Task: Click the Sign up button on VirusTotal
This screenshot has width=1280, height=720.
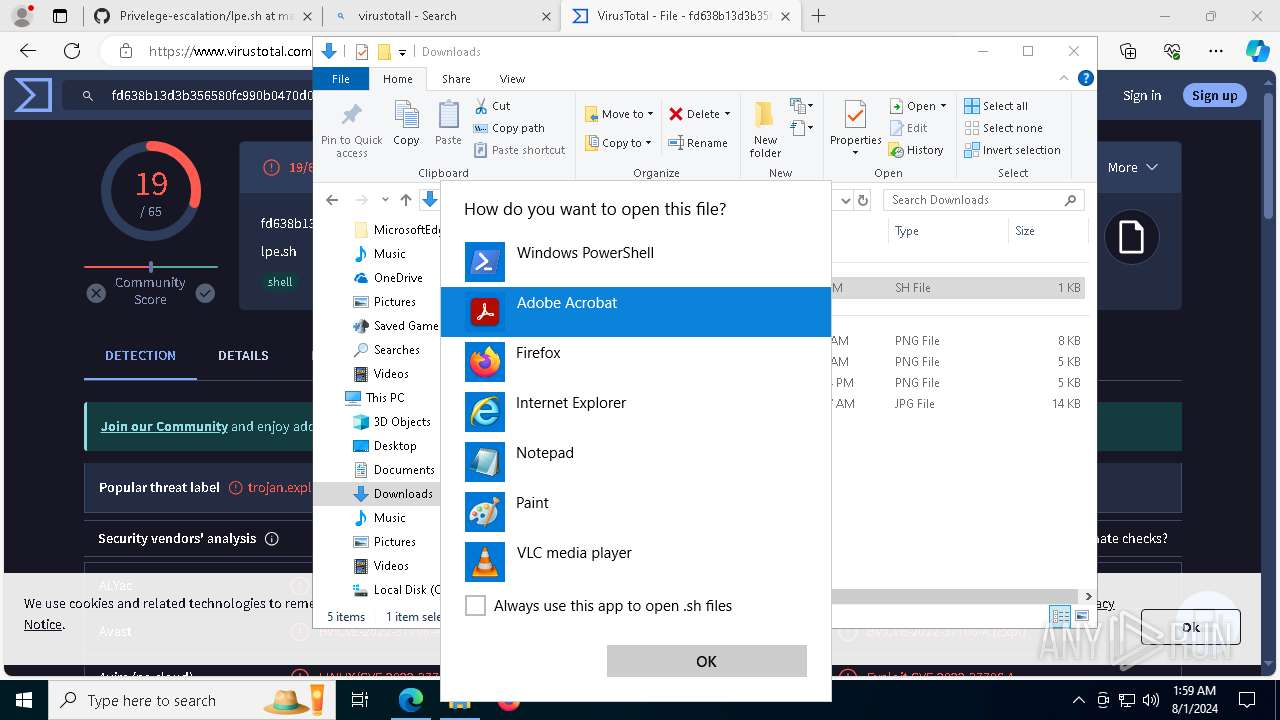Action: (1214, 95)
